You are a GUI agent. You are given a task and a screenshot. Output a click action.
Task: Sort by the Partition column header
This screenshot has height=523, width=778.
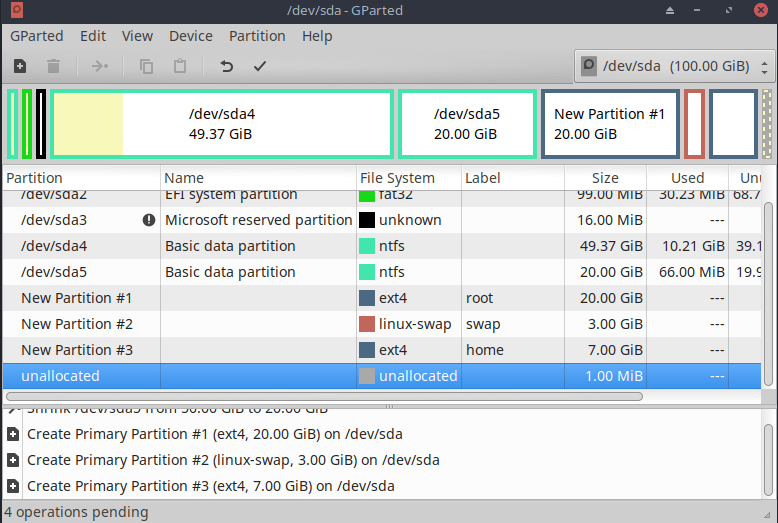coord(81,178)
